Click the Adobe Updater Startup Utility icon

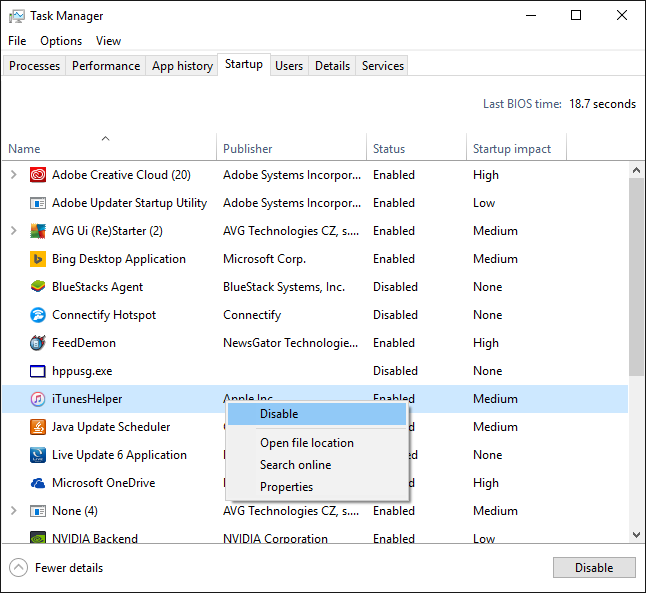click(38, 203)
